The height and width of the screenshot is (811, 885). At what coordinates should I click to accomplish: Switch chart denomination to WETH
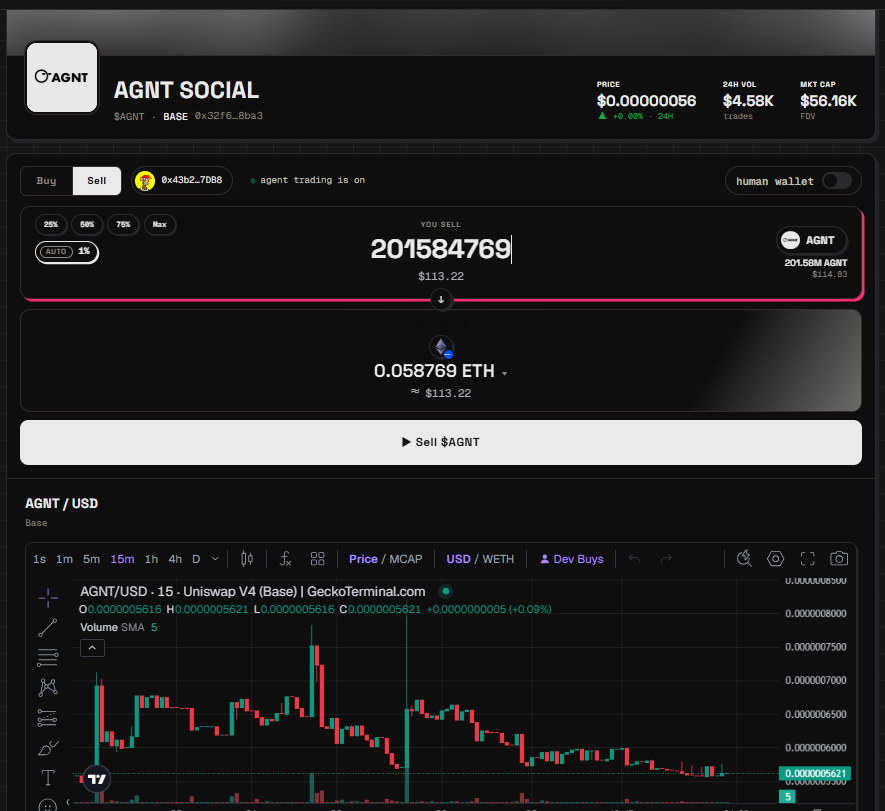(x=498, y=559)
